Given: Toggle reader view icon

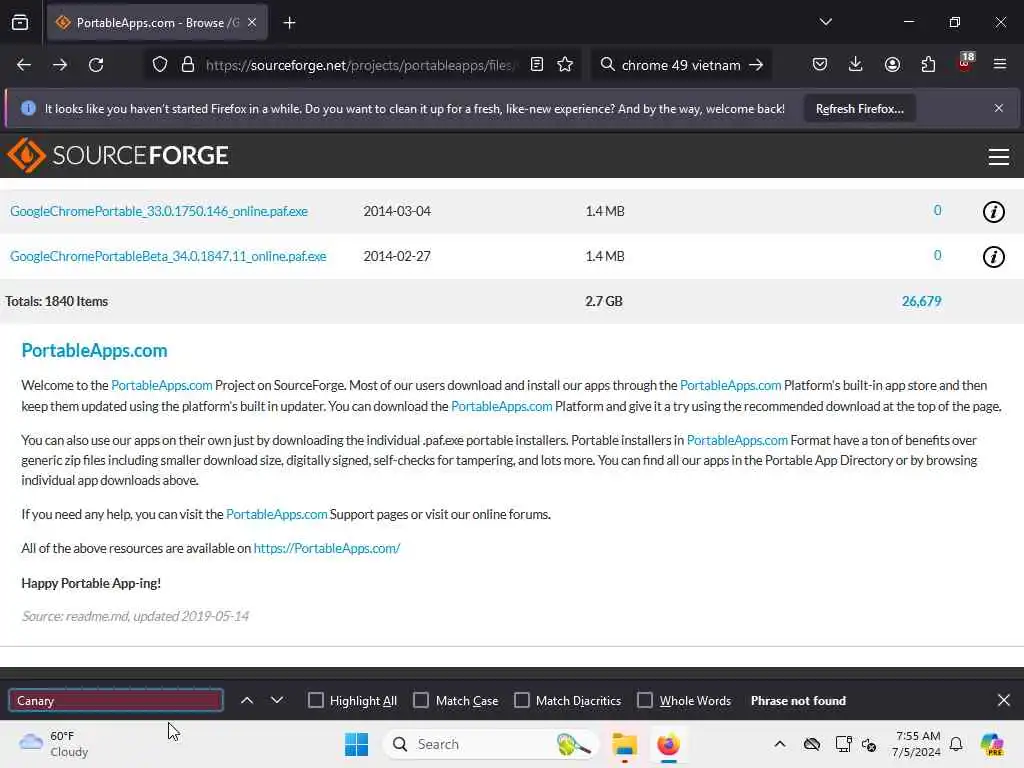Looking at the screenshot, I should click(537, 65).
